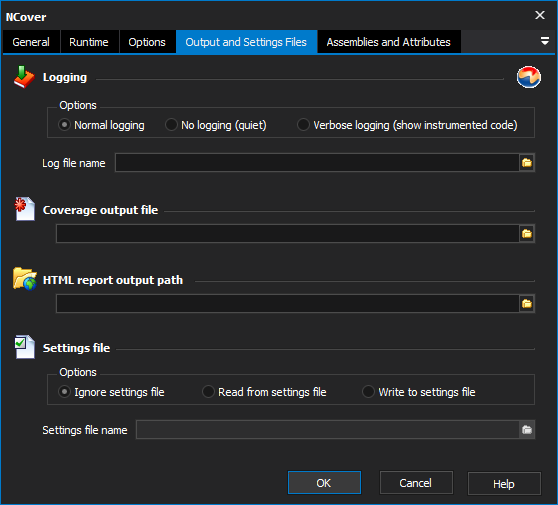Click the HTML report folder globe icon
Viewport: 558px width, 505px height.
coord(25,279)
